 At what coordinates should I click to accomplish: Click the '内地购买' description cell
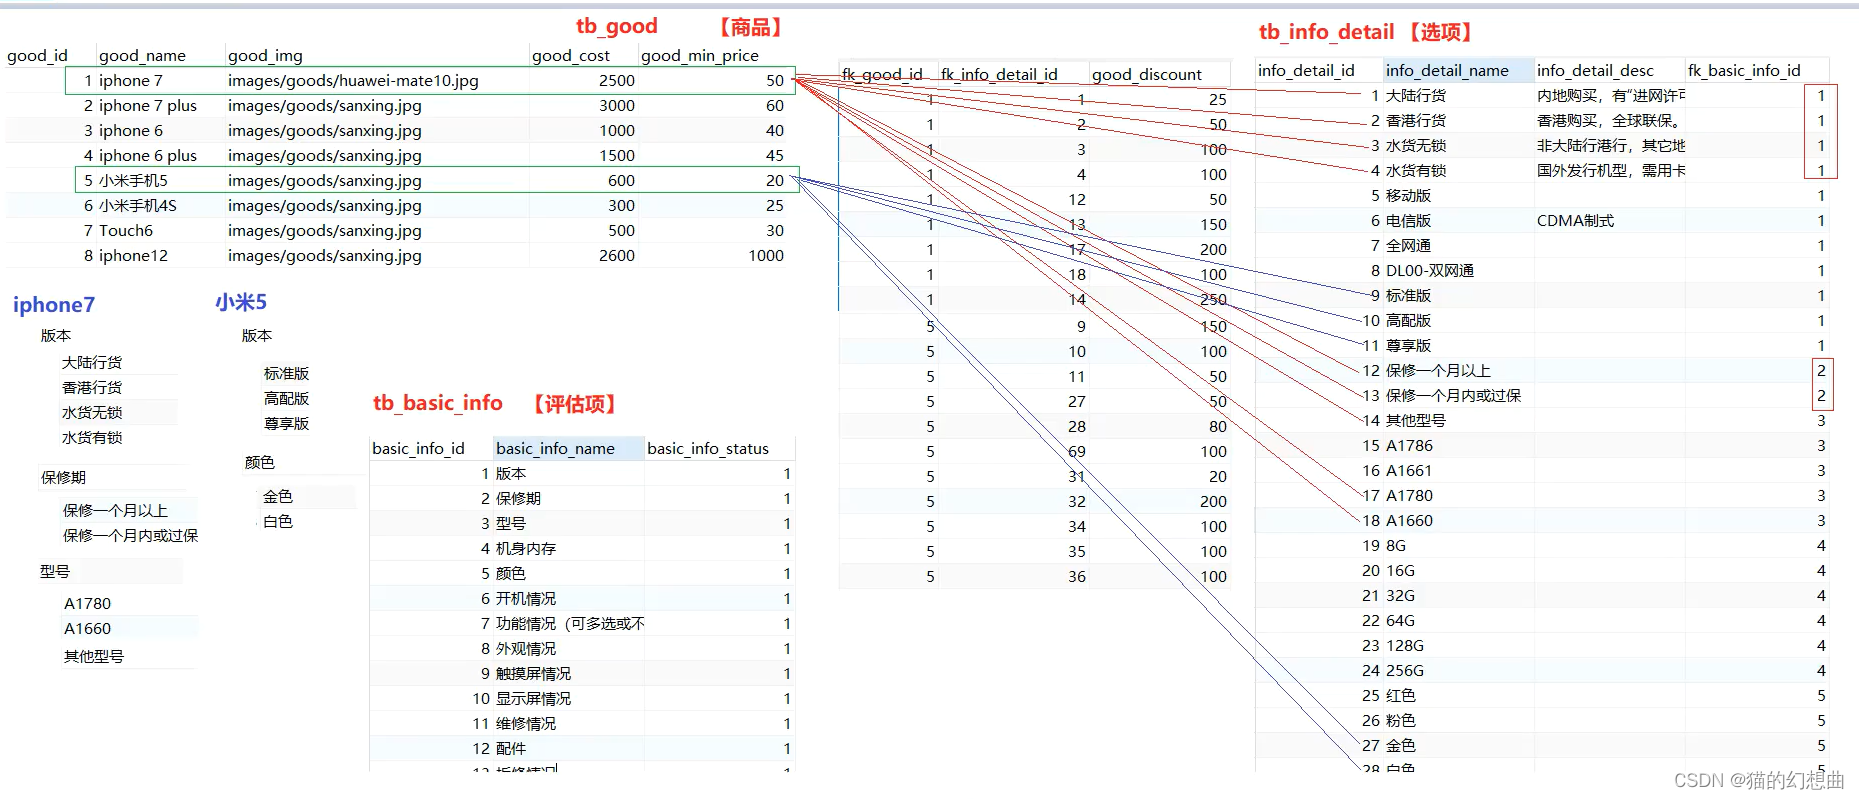1610,96
